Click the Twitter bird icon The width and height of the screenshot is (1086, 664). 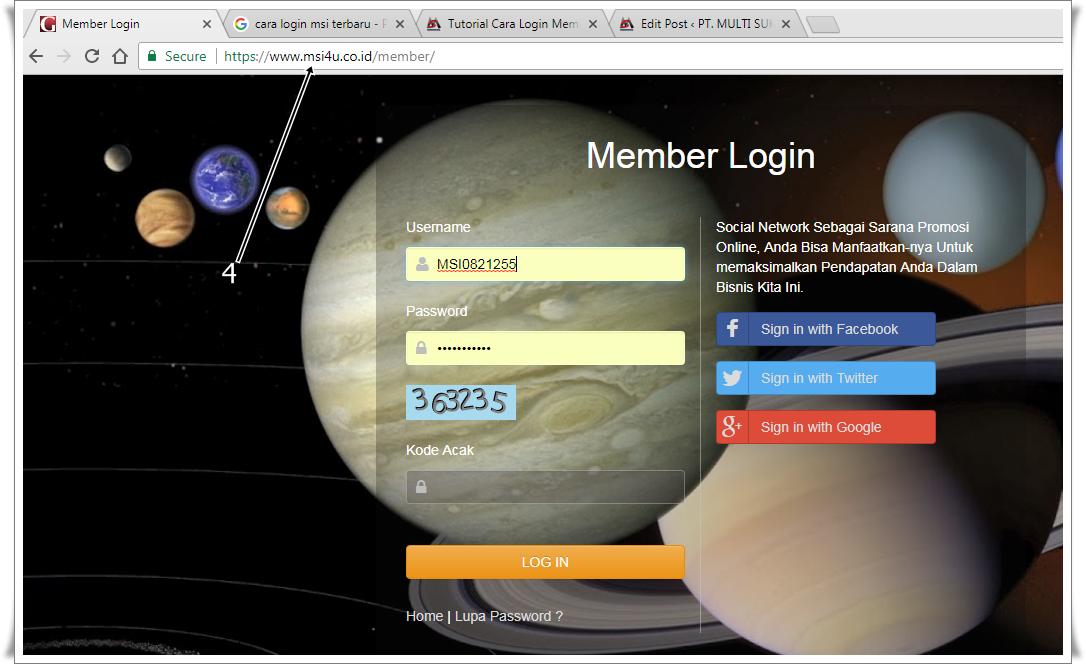732,378
